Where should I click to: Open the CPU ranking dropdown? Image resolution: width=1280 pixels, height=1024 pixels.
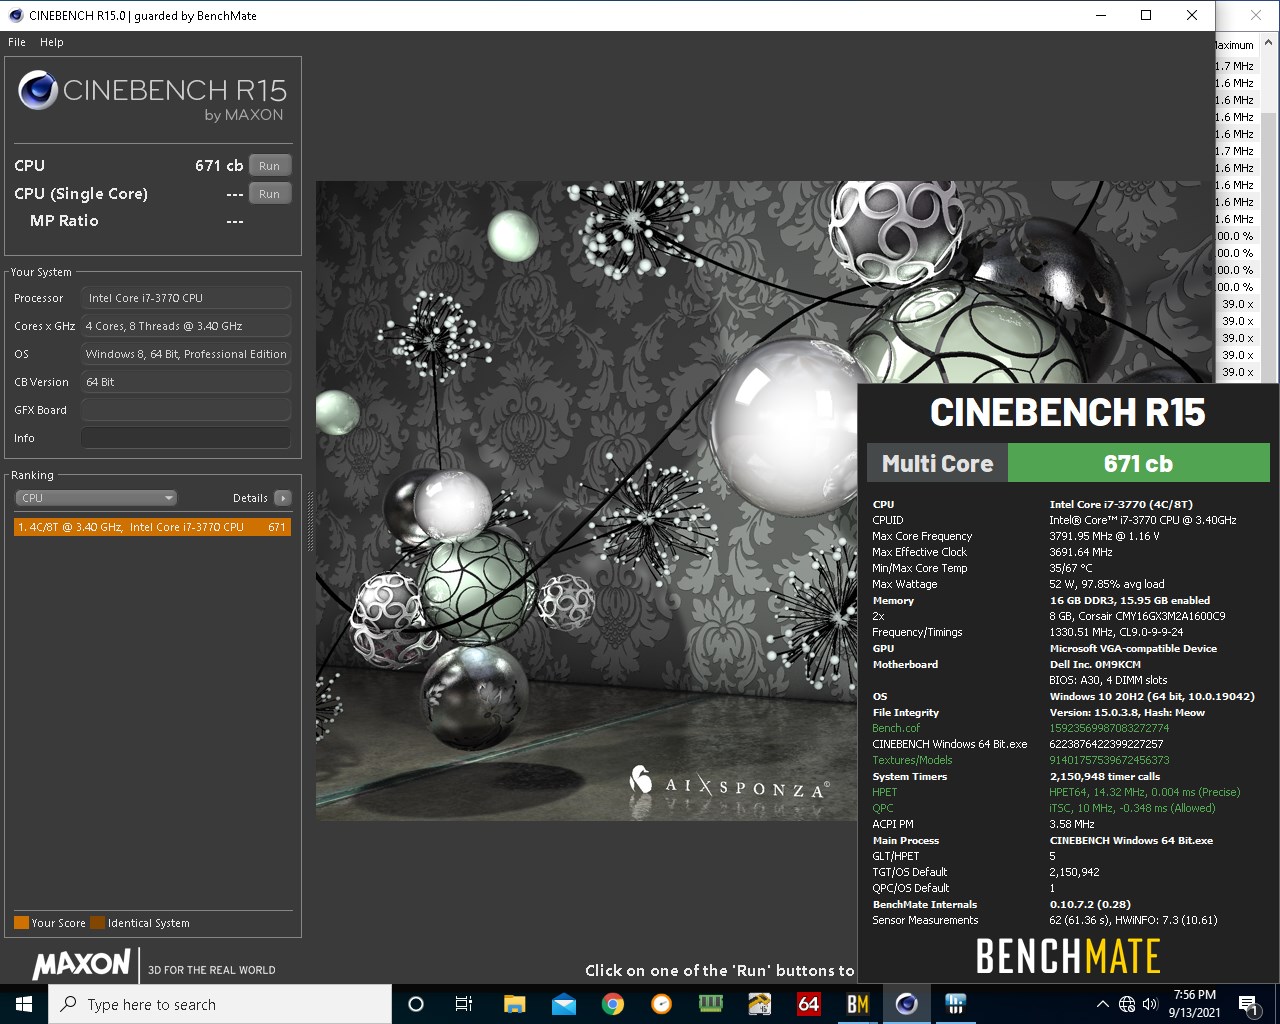96,498
